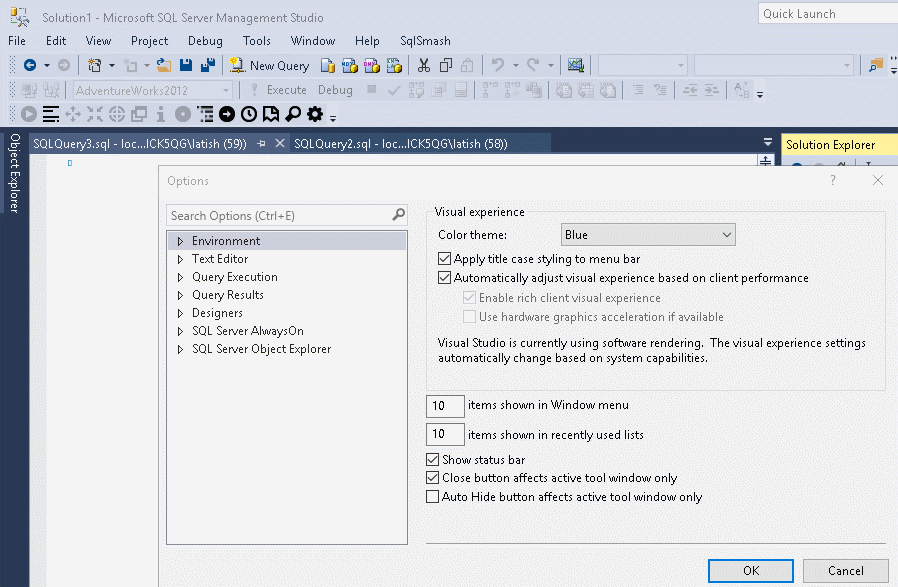Expand the Query Execution tree node
Image resolution: width=898 pixels, height=587 pixels.
180,277
